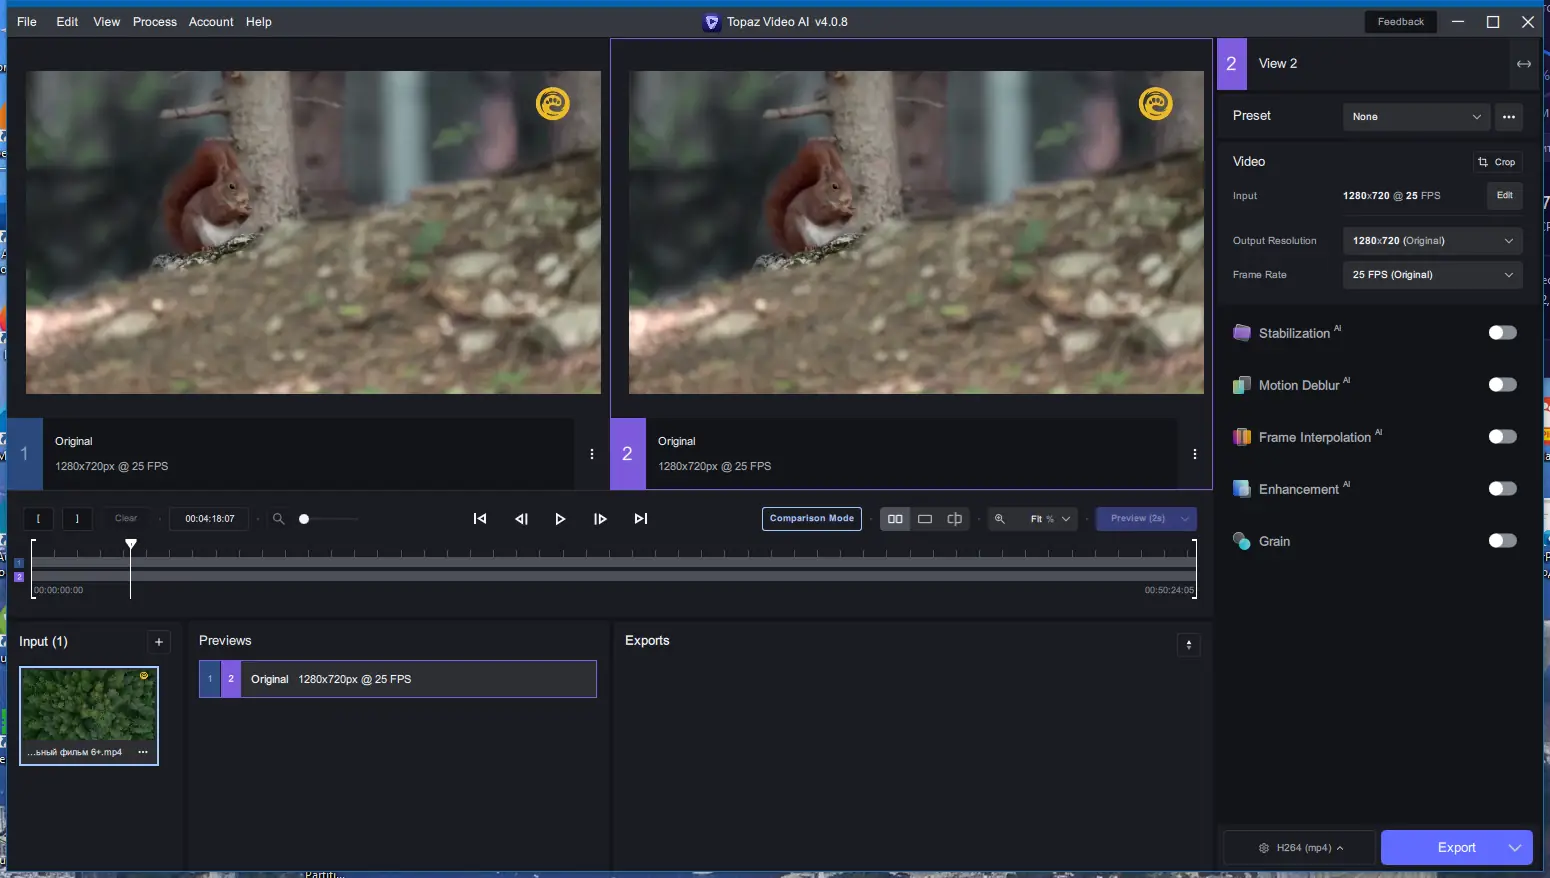Screen dimensions: 1550x878
Task: Click the Comparison Mode button
Action: (811, 519)
